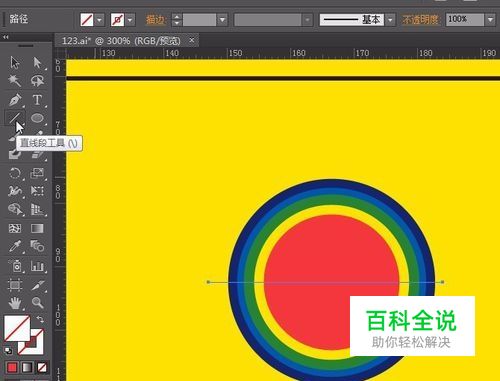
Task: Activate the Rotate tool
Action: coord(15,173)
